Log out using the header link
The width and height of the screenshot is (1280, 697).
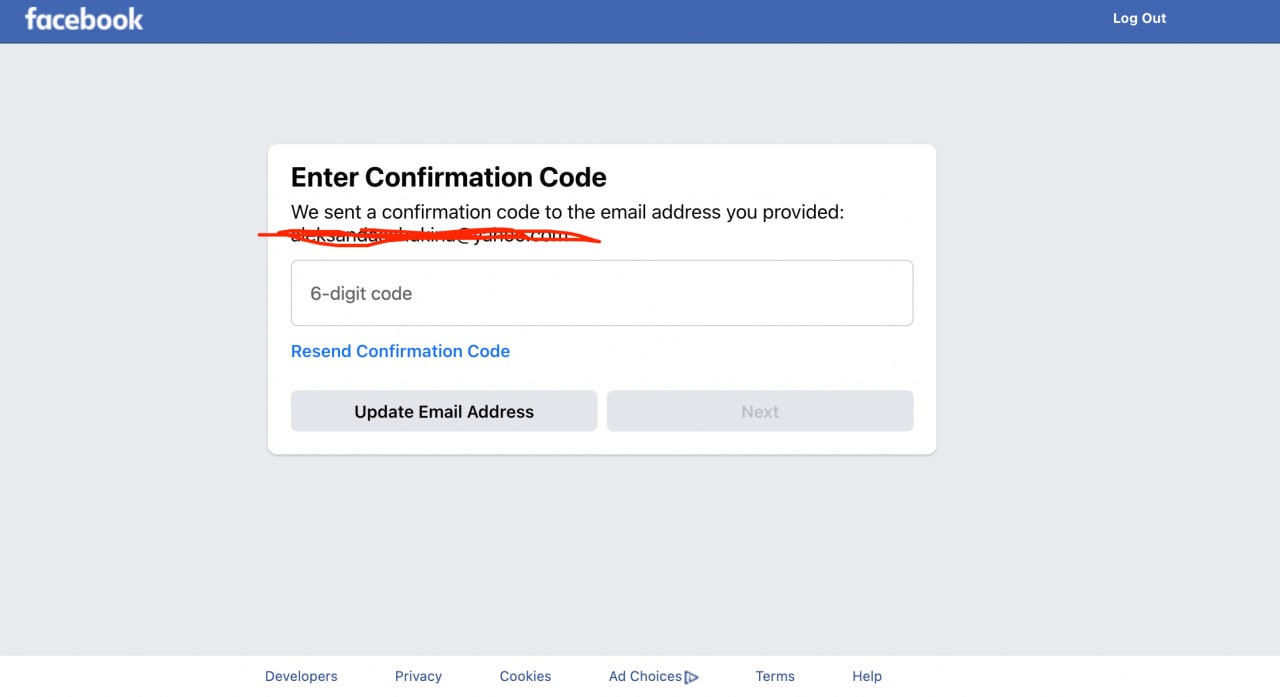[x=1139, y=18]
